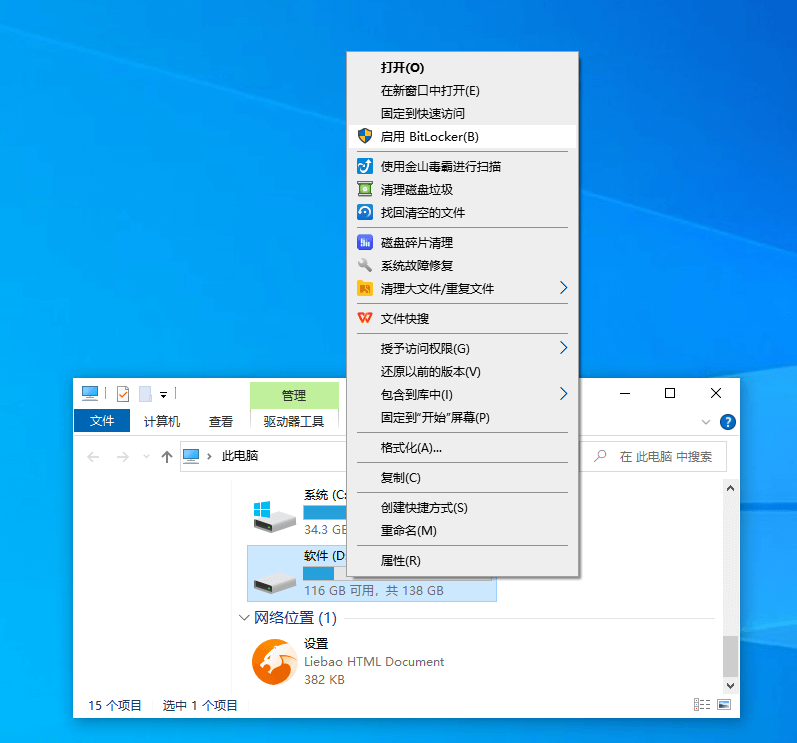Screen dimensions: 797x743
Task: Choose 固定到"开始"屏幕(P)
Action: tap(462, 417)
